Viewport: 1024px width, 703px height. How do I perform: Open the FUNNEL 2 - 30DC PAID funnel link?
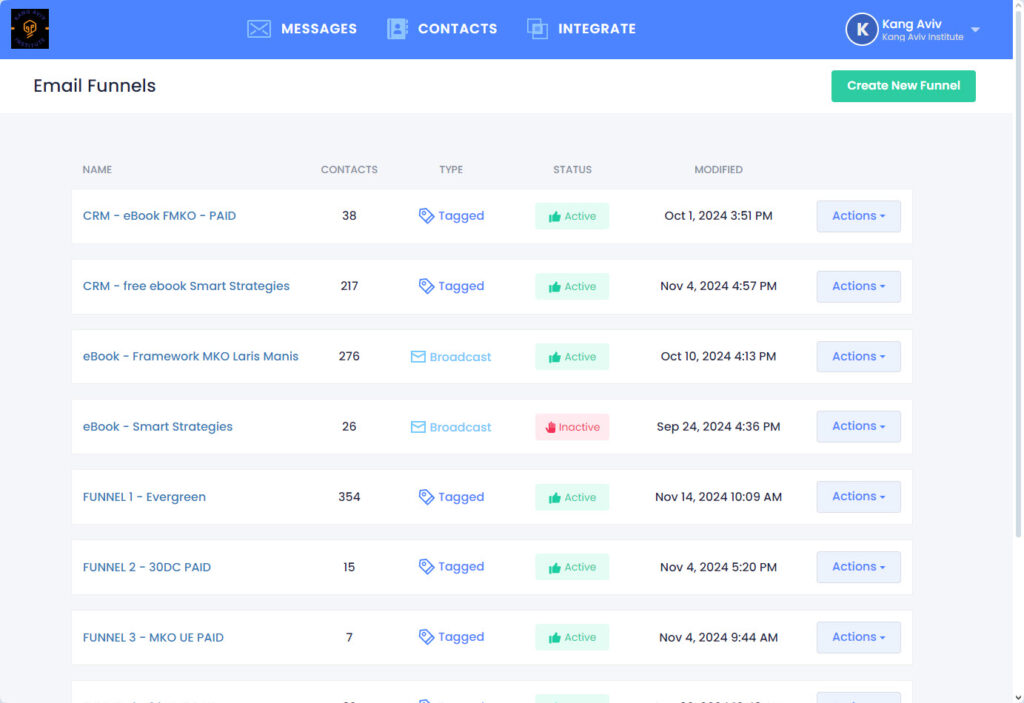click(147, 567)
